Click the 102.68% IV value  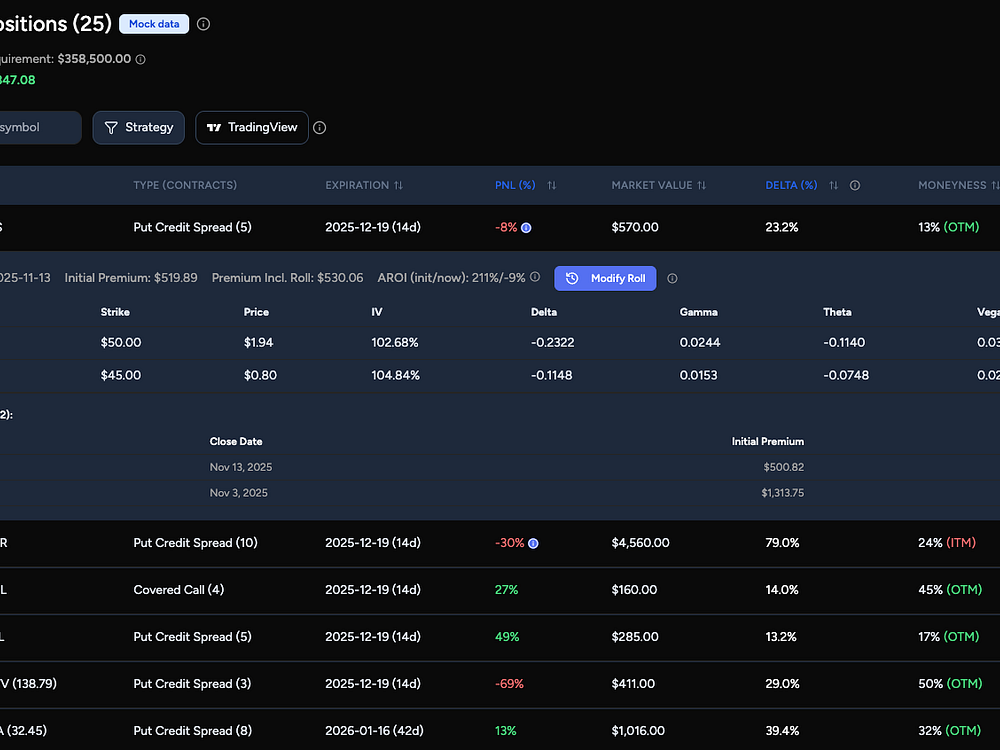[395, 342]
